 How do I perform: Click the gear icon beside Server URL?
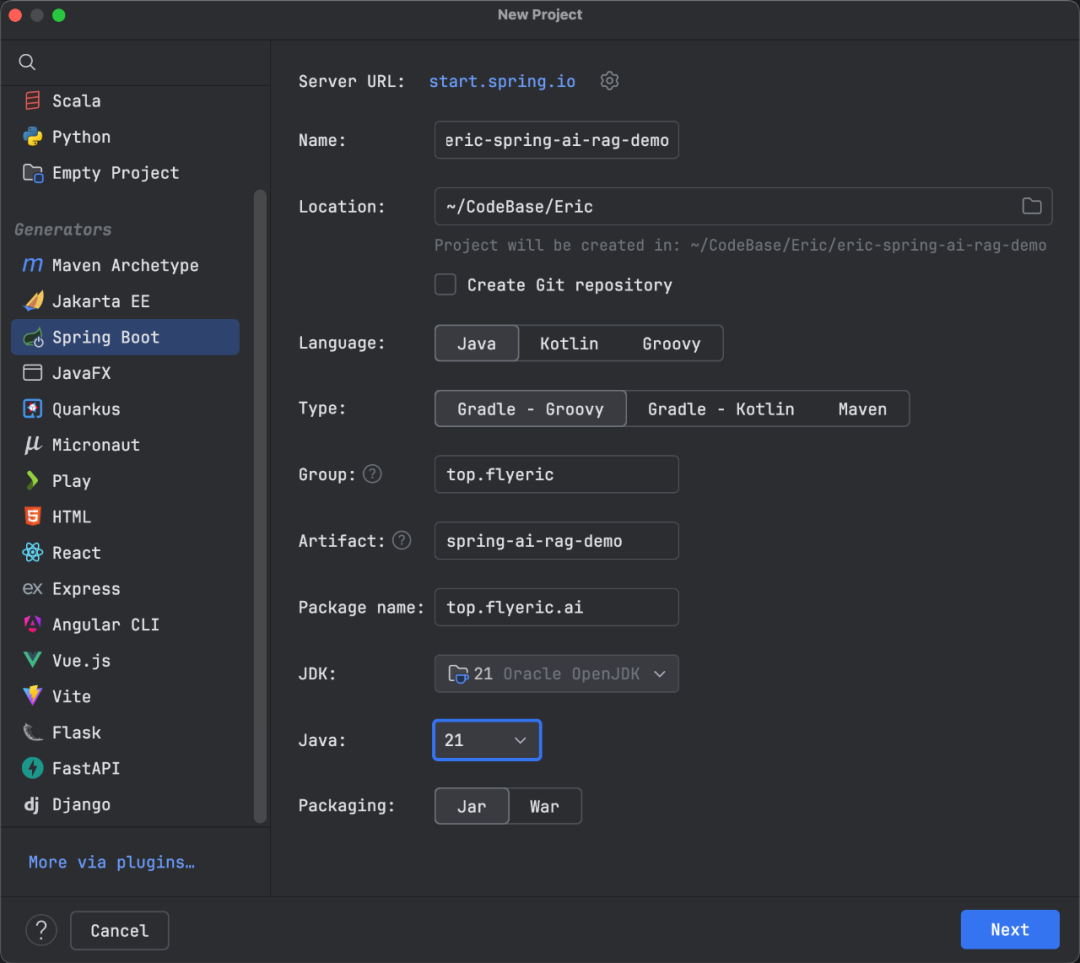[x=609, y=81]
